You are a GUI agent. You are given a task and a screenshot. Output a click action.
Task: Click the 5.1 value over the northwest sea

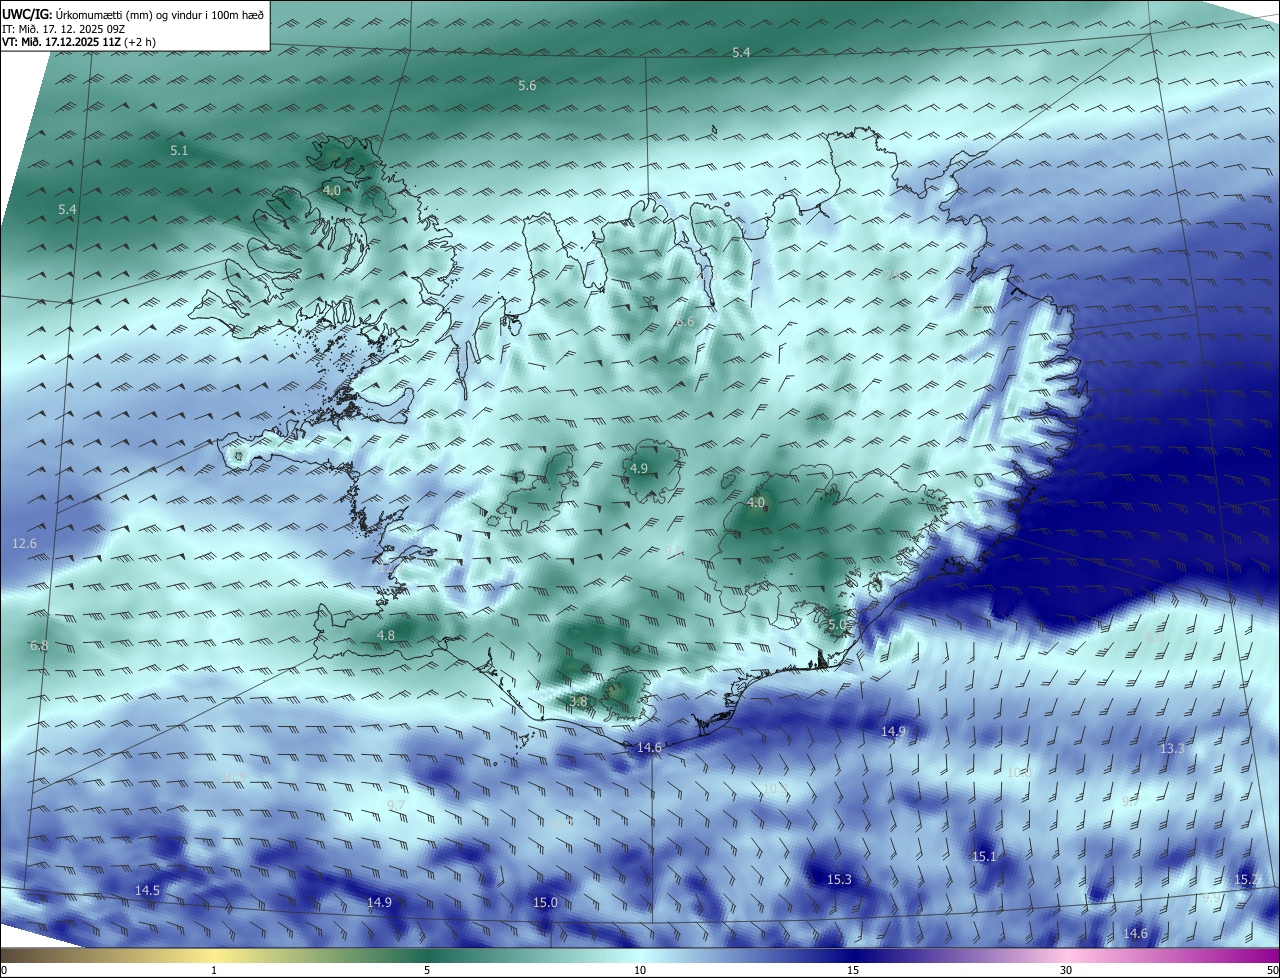179,151
